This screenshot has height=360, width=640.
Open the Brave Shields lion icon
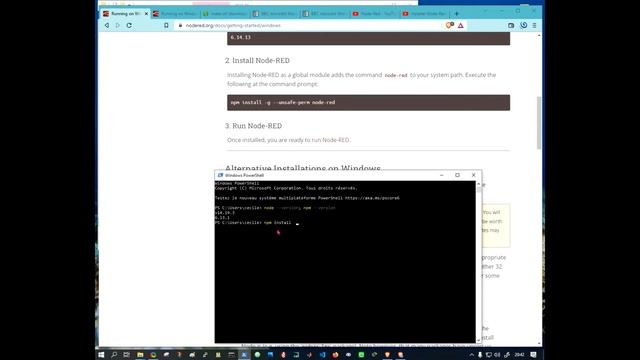(449, 25)
